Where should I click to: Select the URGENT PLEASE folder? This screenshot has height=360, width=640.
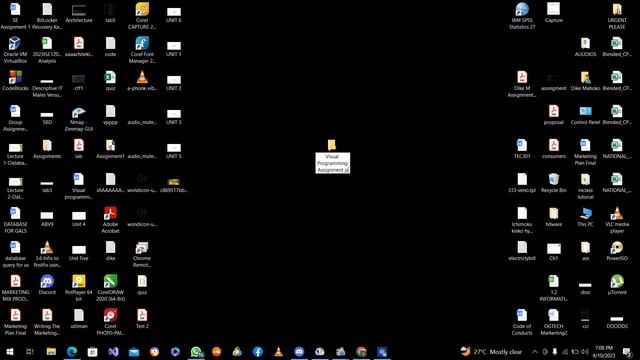click(x=617, y=16)
